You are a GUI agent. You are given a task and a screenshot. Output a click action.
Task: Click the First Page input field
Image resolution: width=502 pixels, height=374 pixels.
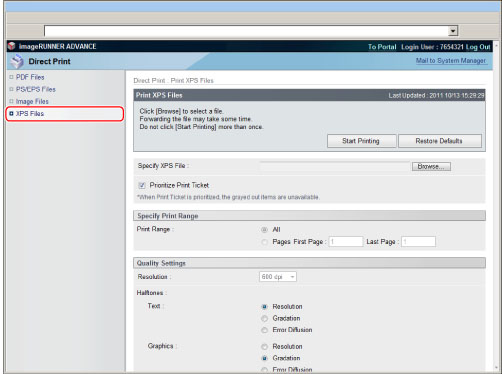pyautogui.click(x=346, y=242)
